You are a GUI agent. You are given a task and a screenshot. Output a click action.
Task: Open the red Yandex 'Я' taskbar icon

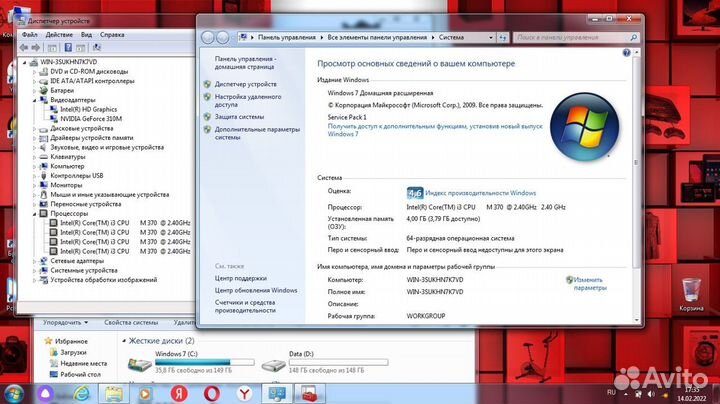(x=179, y=394)
